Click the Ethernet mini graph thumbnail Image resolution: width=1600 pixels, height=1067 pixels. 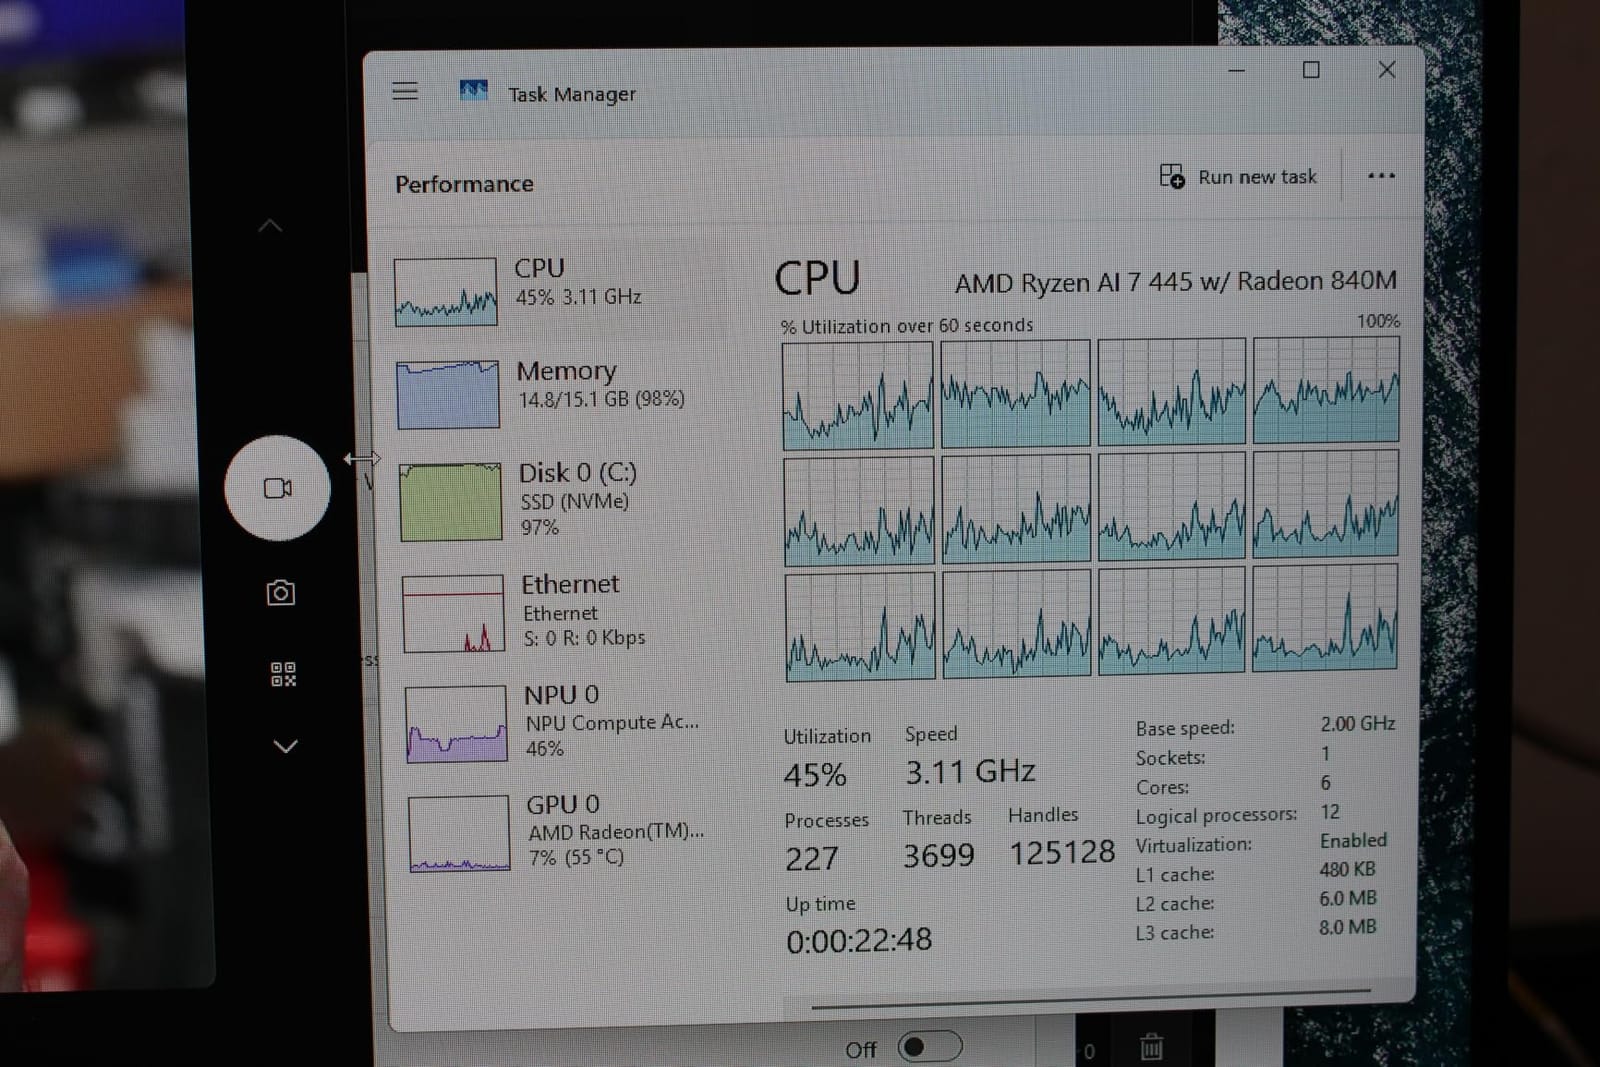pyautogui.click(x=453, y=614)
